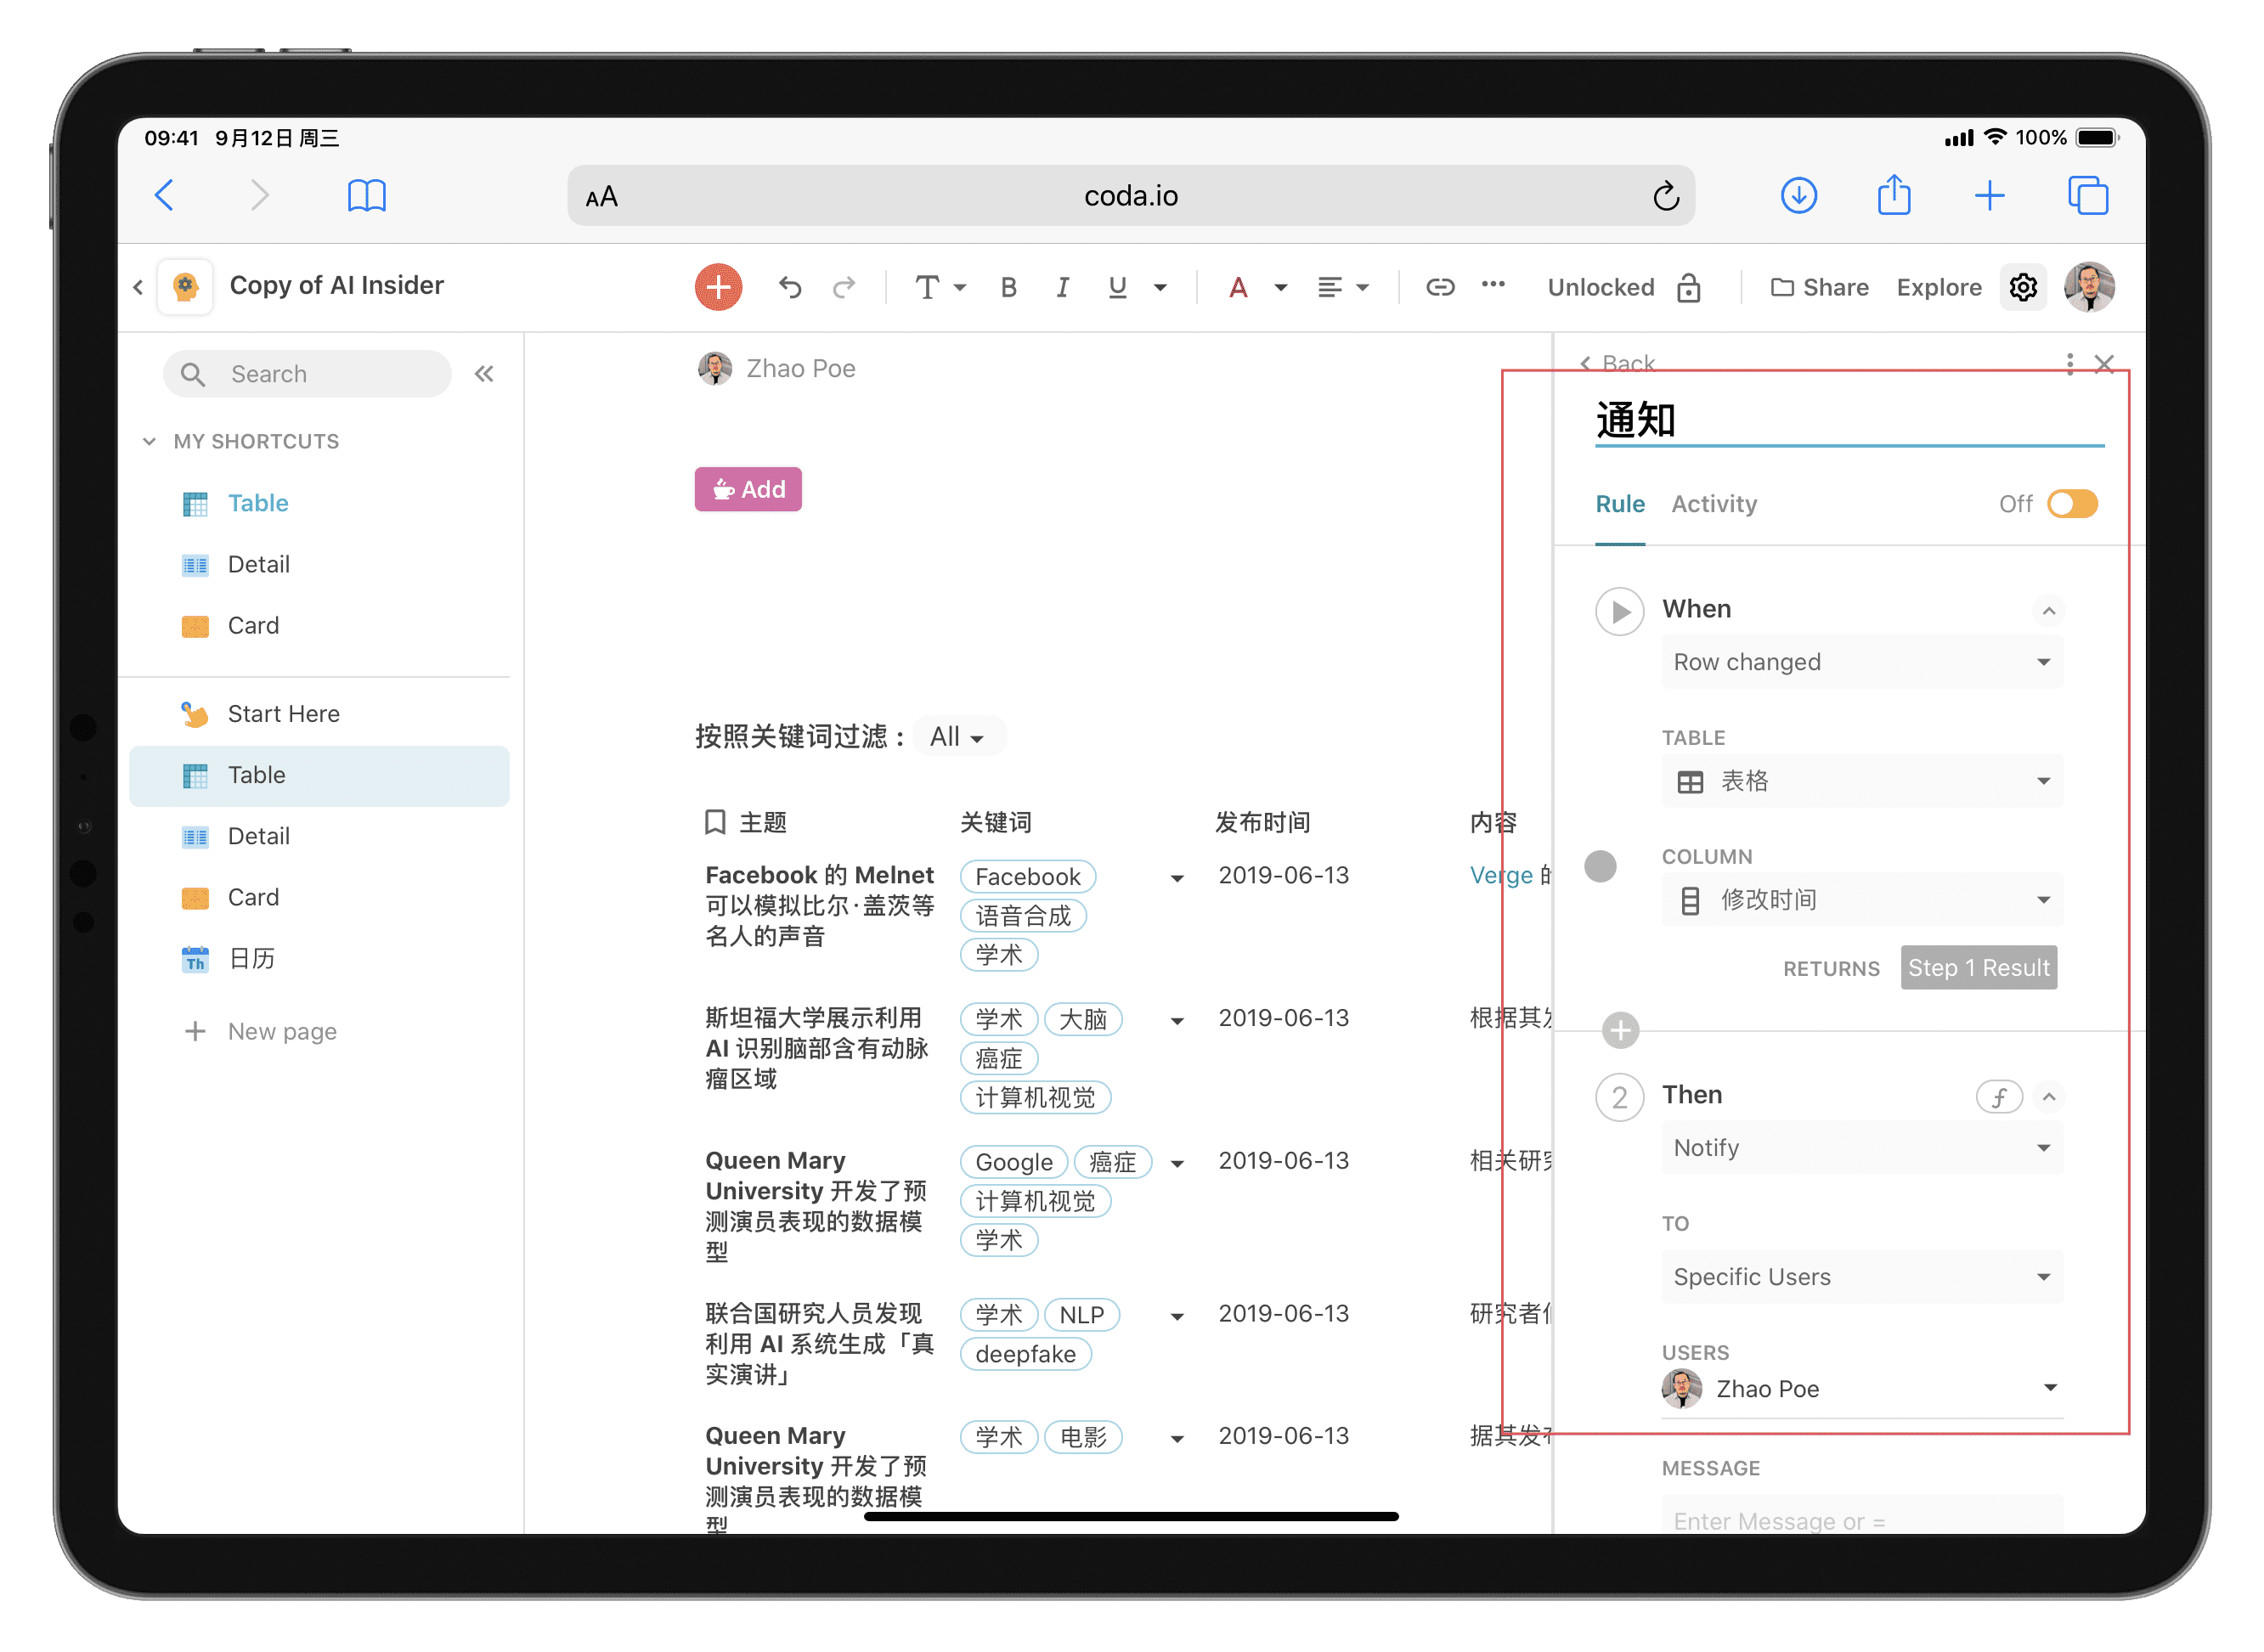Click the Unlocked lock icon
2264x1652 pixels.
click(x=1689, y=288)
